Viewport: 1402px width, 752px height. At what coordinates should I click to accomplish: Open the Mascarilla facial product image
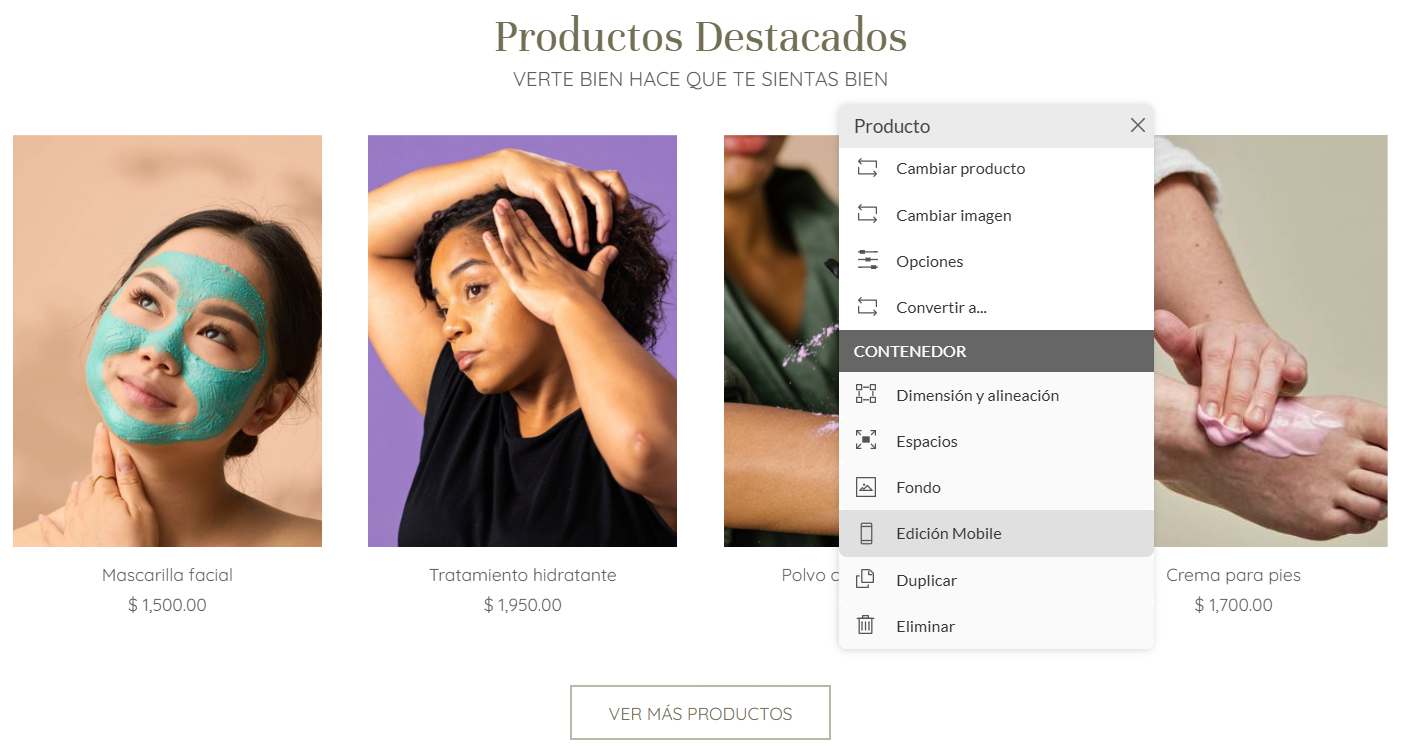[167, 341]
